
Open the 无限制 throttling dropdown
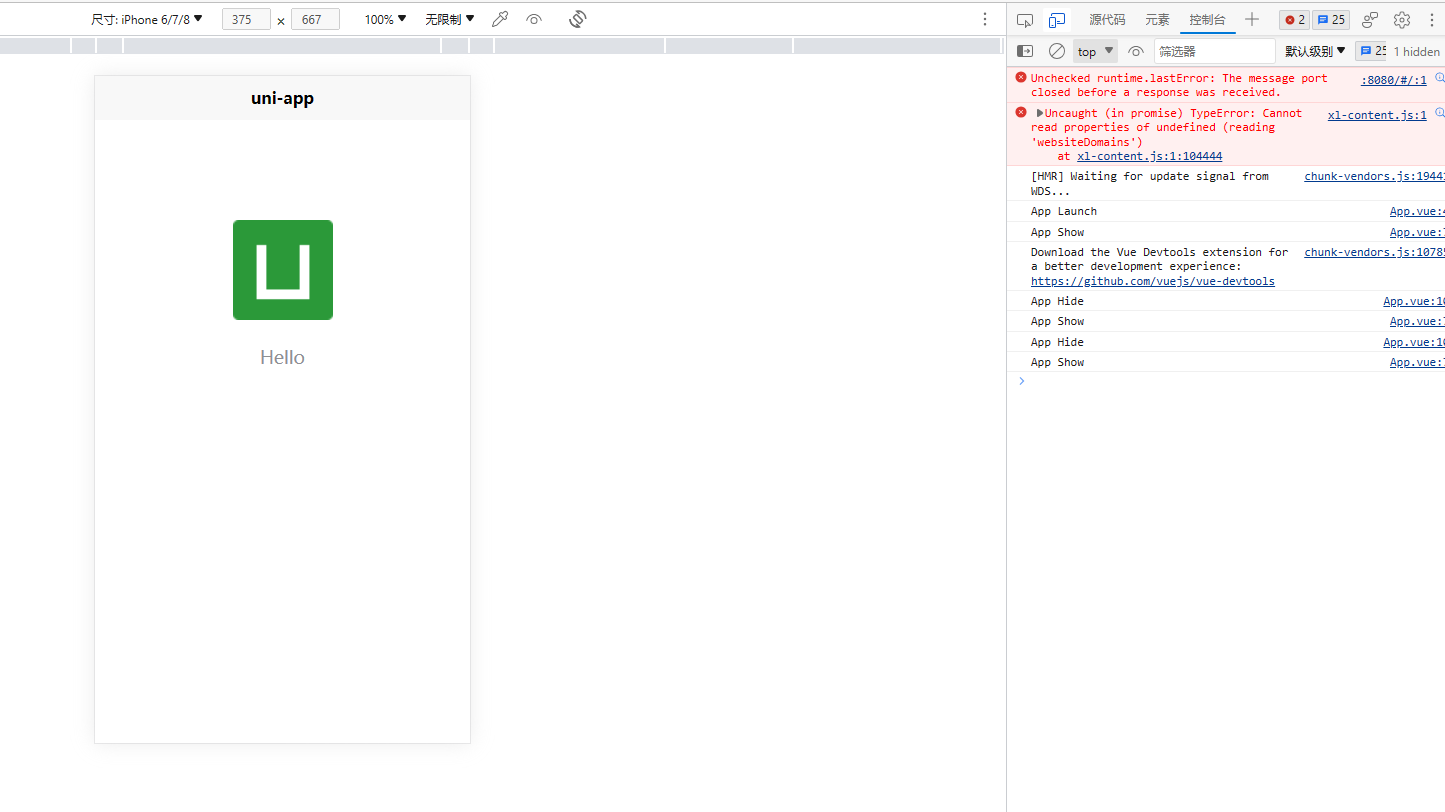point(450,19)
